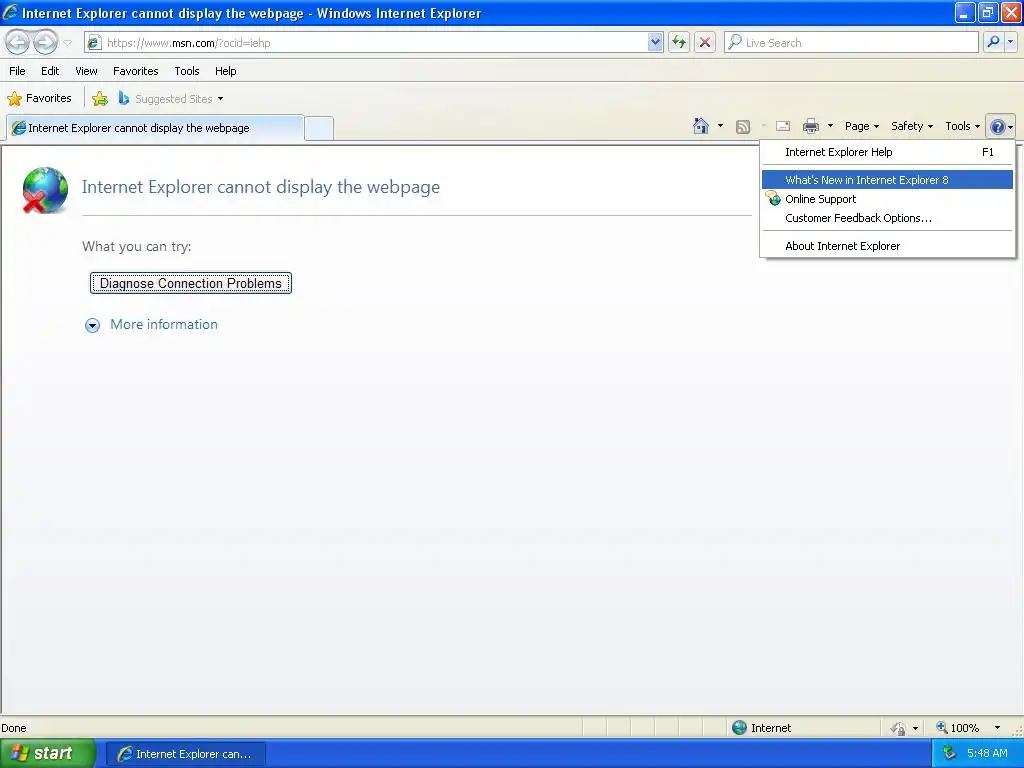
Task: Open the Home button dropdown arrow
Action: tap(720, 126)
